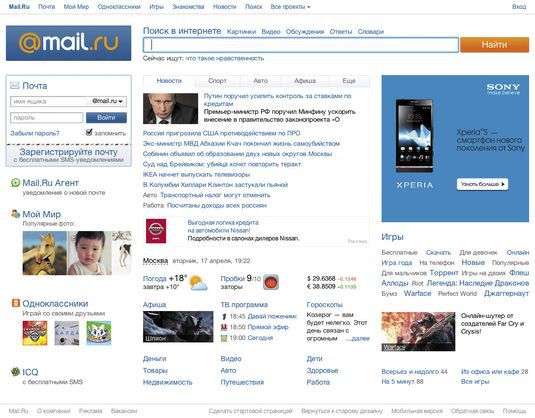Select Картинки search category
535x418 pixels.
tap(241, 32)
